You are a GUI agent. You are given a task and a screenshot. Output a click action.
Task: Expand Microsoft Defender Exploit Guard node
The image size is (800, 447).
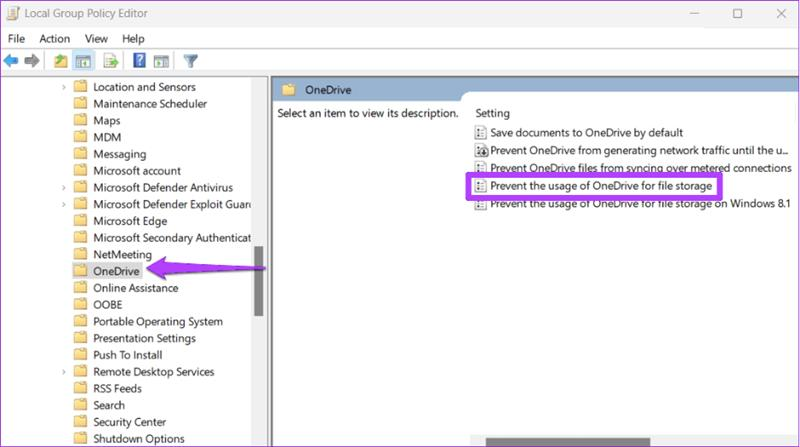point(64,205)
